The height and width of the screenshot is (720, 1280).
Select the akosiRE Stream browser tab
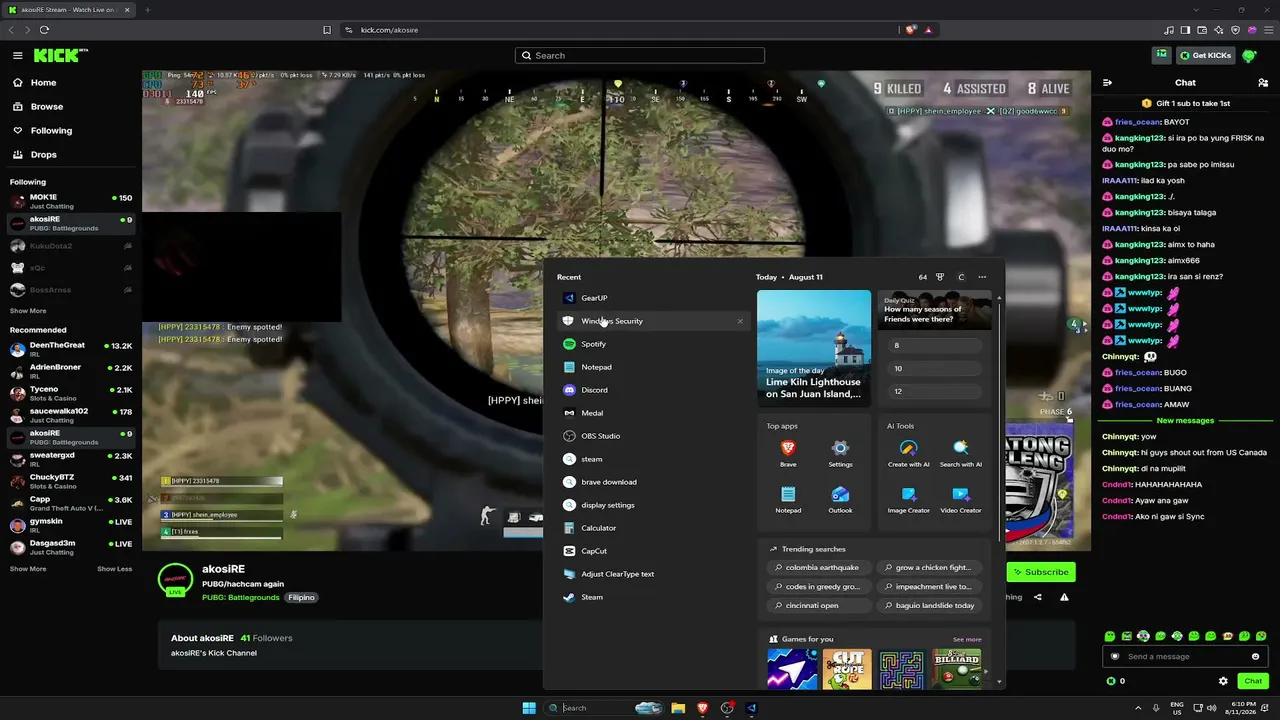point(70,10)
